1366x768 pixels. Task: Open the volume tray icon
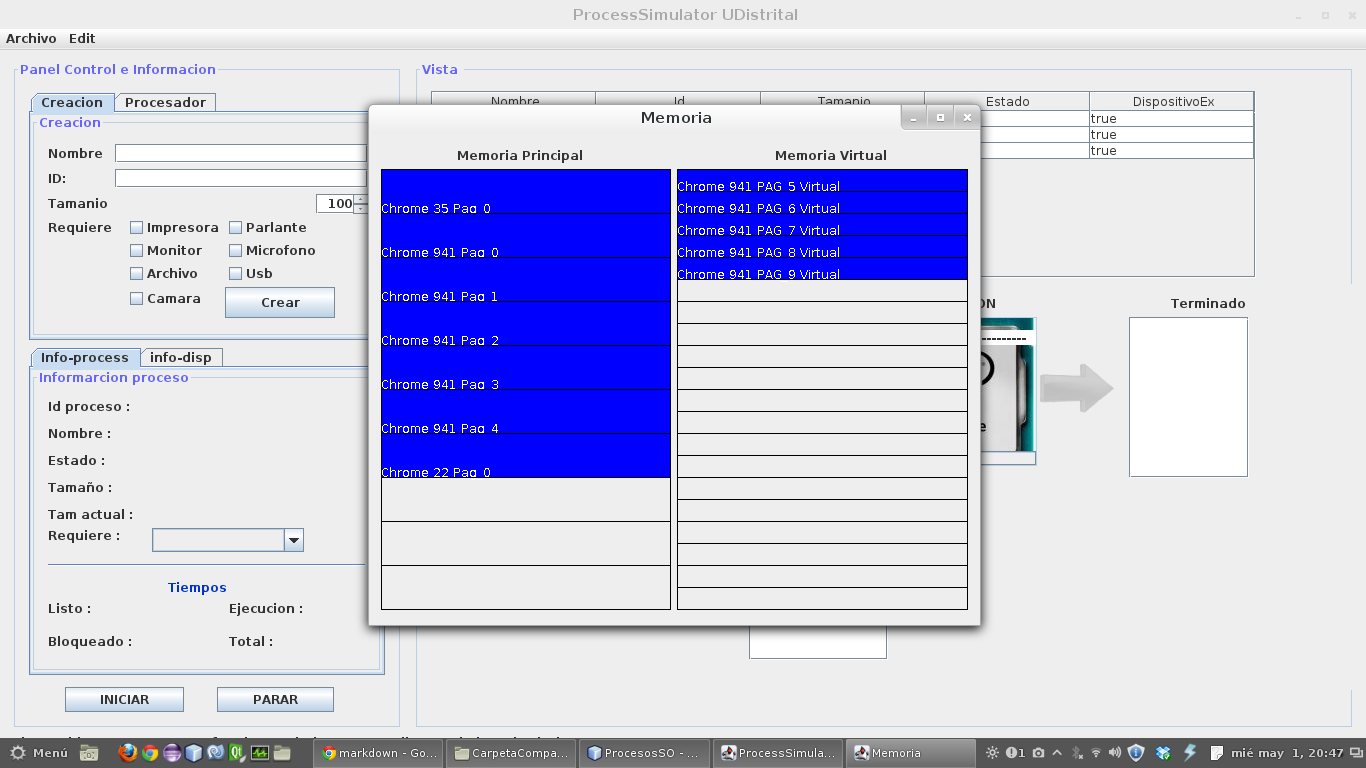[1115, 753]
